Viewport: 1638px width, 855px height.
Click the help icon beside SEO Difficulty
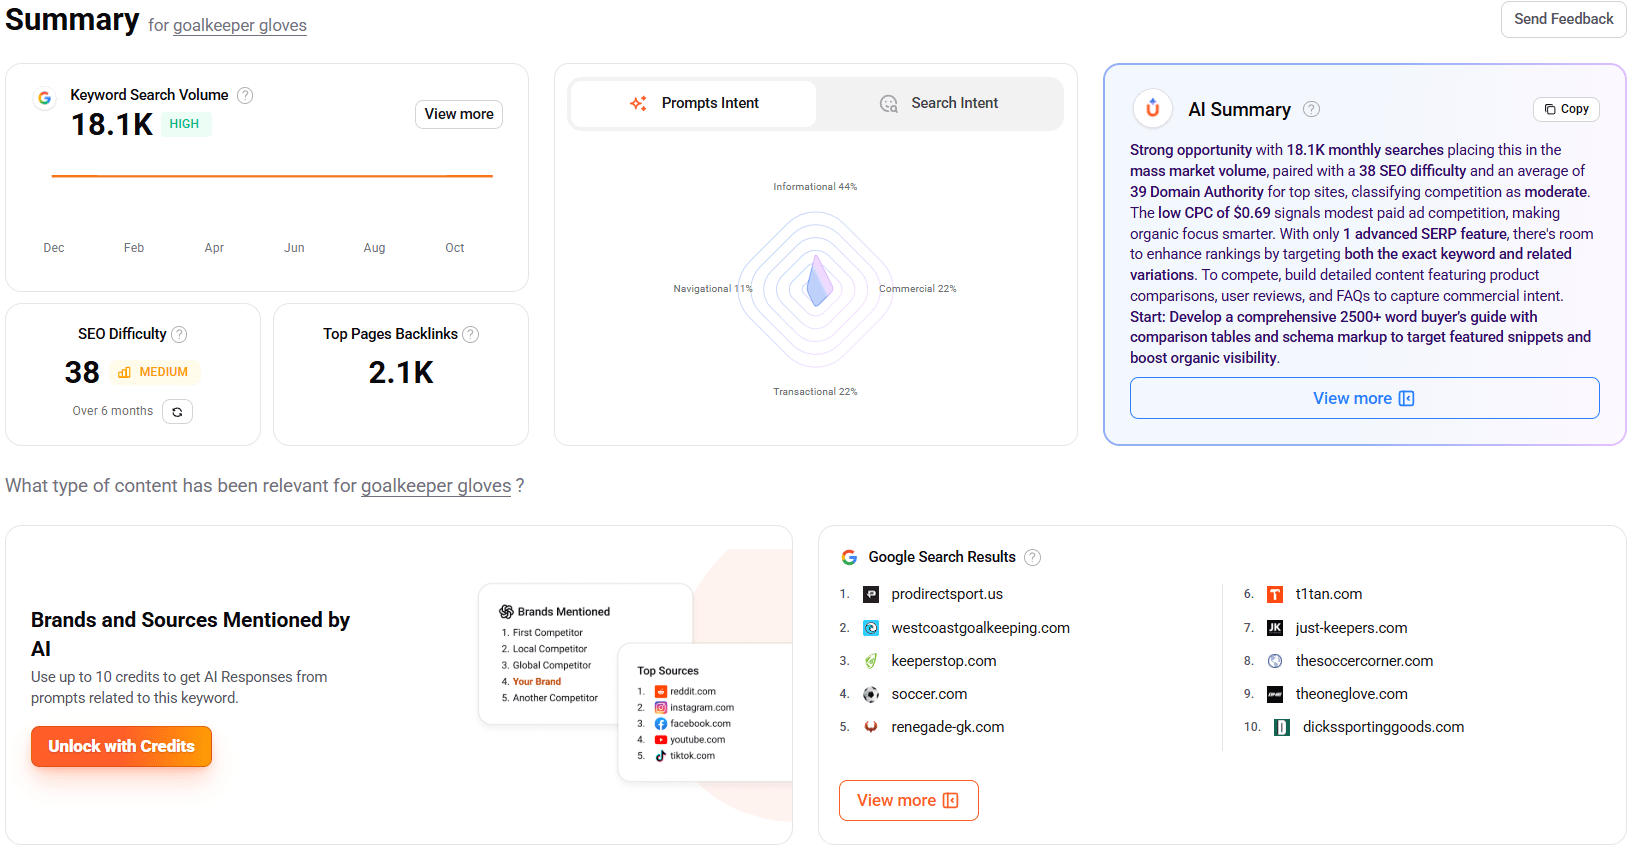click(x=180, y=334)
